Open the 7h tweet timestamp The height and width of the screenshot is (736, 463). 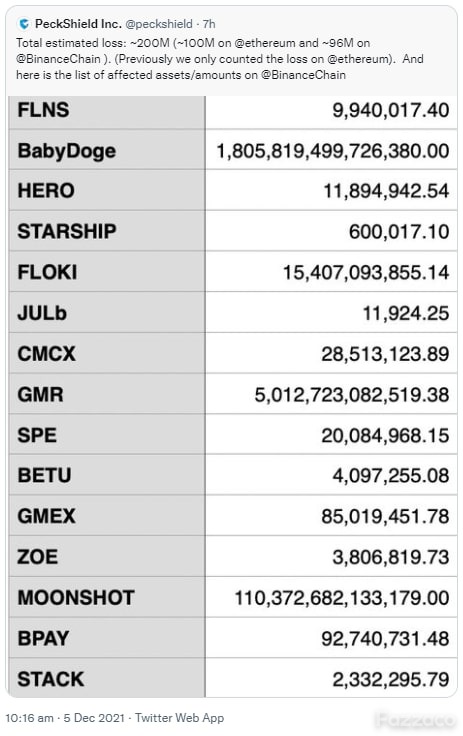coord(209,23)
